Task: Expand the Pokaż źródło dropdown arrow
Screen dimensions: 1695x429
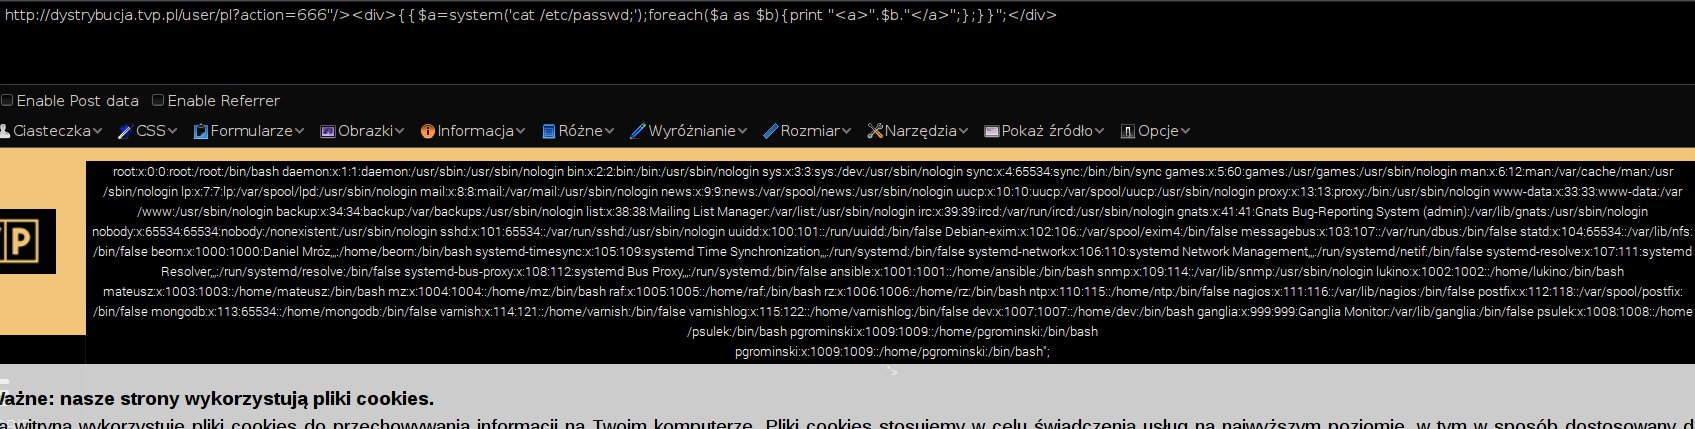Action: click(1099, 131)
